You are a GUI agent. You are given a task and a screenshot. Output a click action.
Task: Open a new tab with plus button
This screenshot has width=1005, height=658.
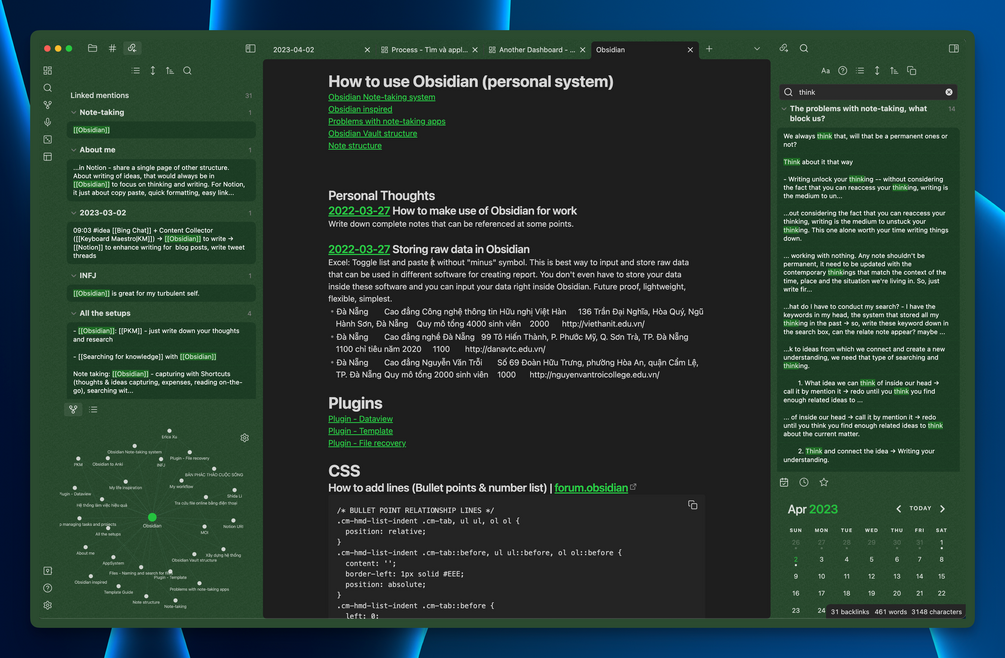pyautogui.click(x=709, y=49)
